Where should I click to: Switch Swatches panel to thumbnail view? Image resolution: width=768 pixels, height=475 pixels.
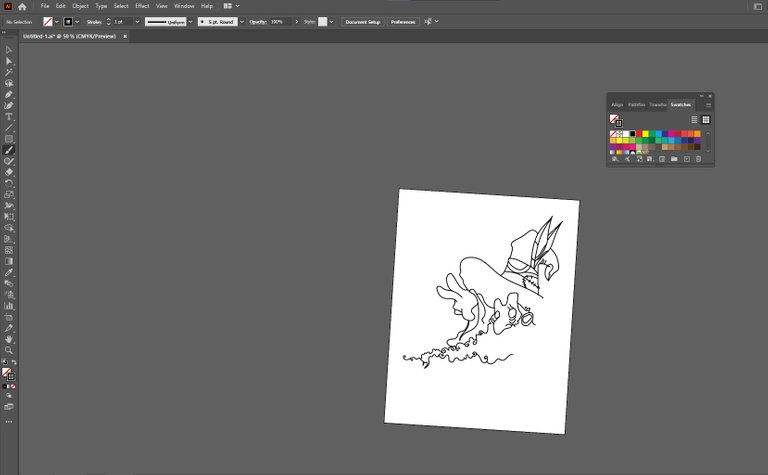[x=706, y=119]
